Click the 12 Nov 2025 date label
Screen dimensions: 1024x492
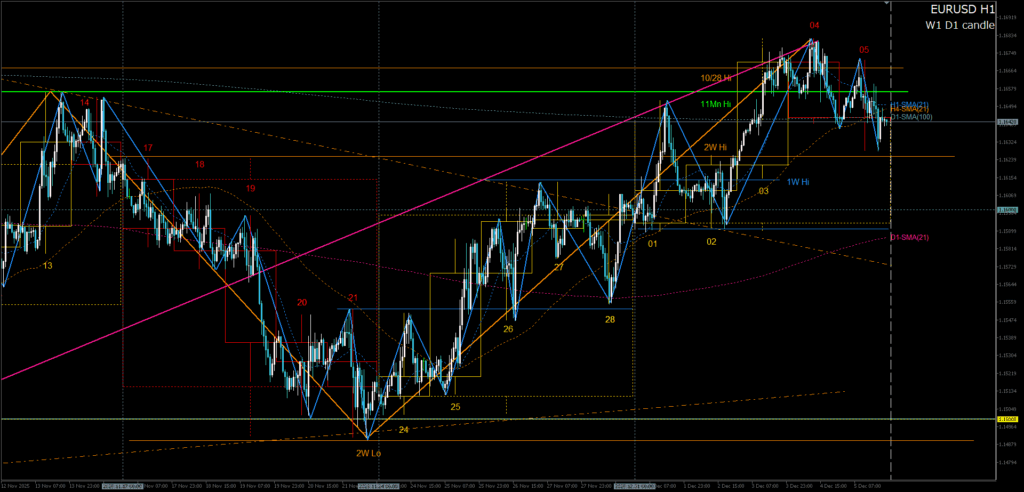click(18, 485)
